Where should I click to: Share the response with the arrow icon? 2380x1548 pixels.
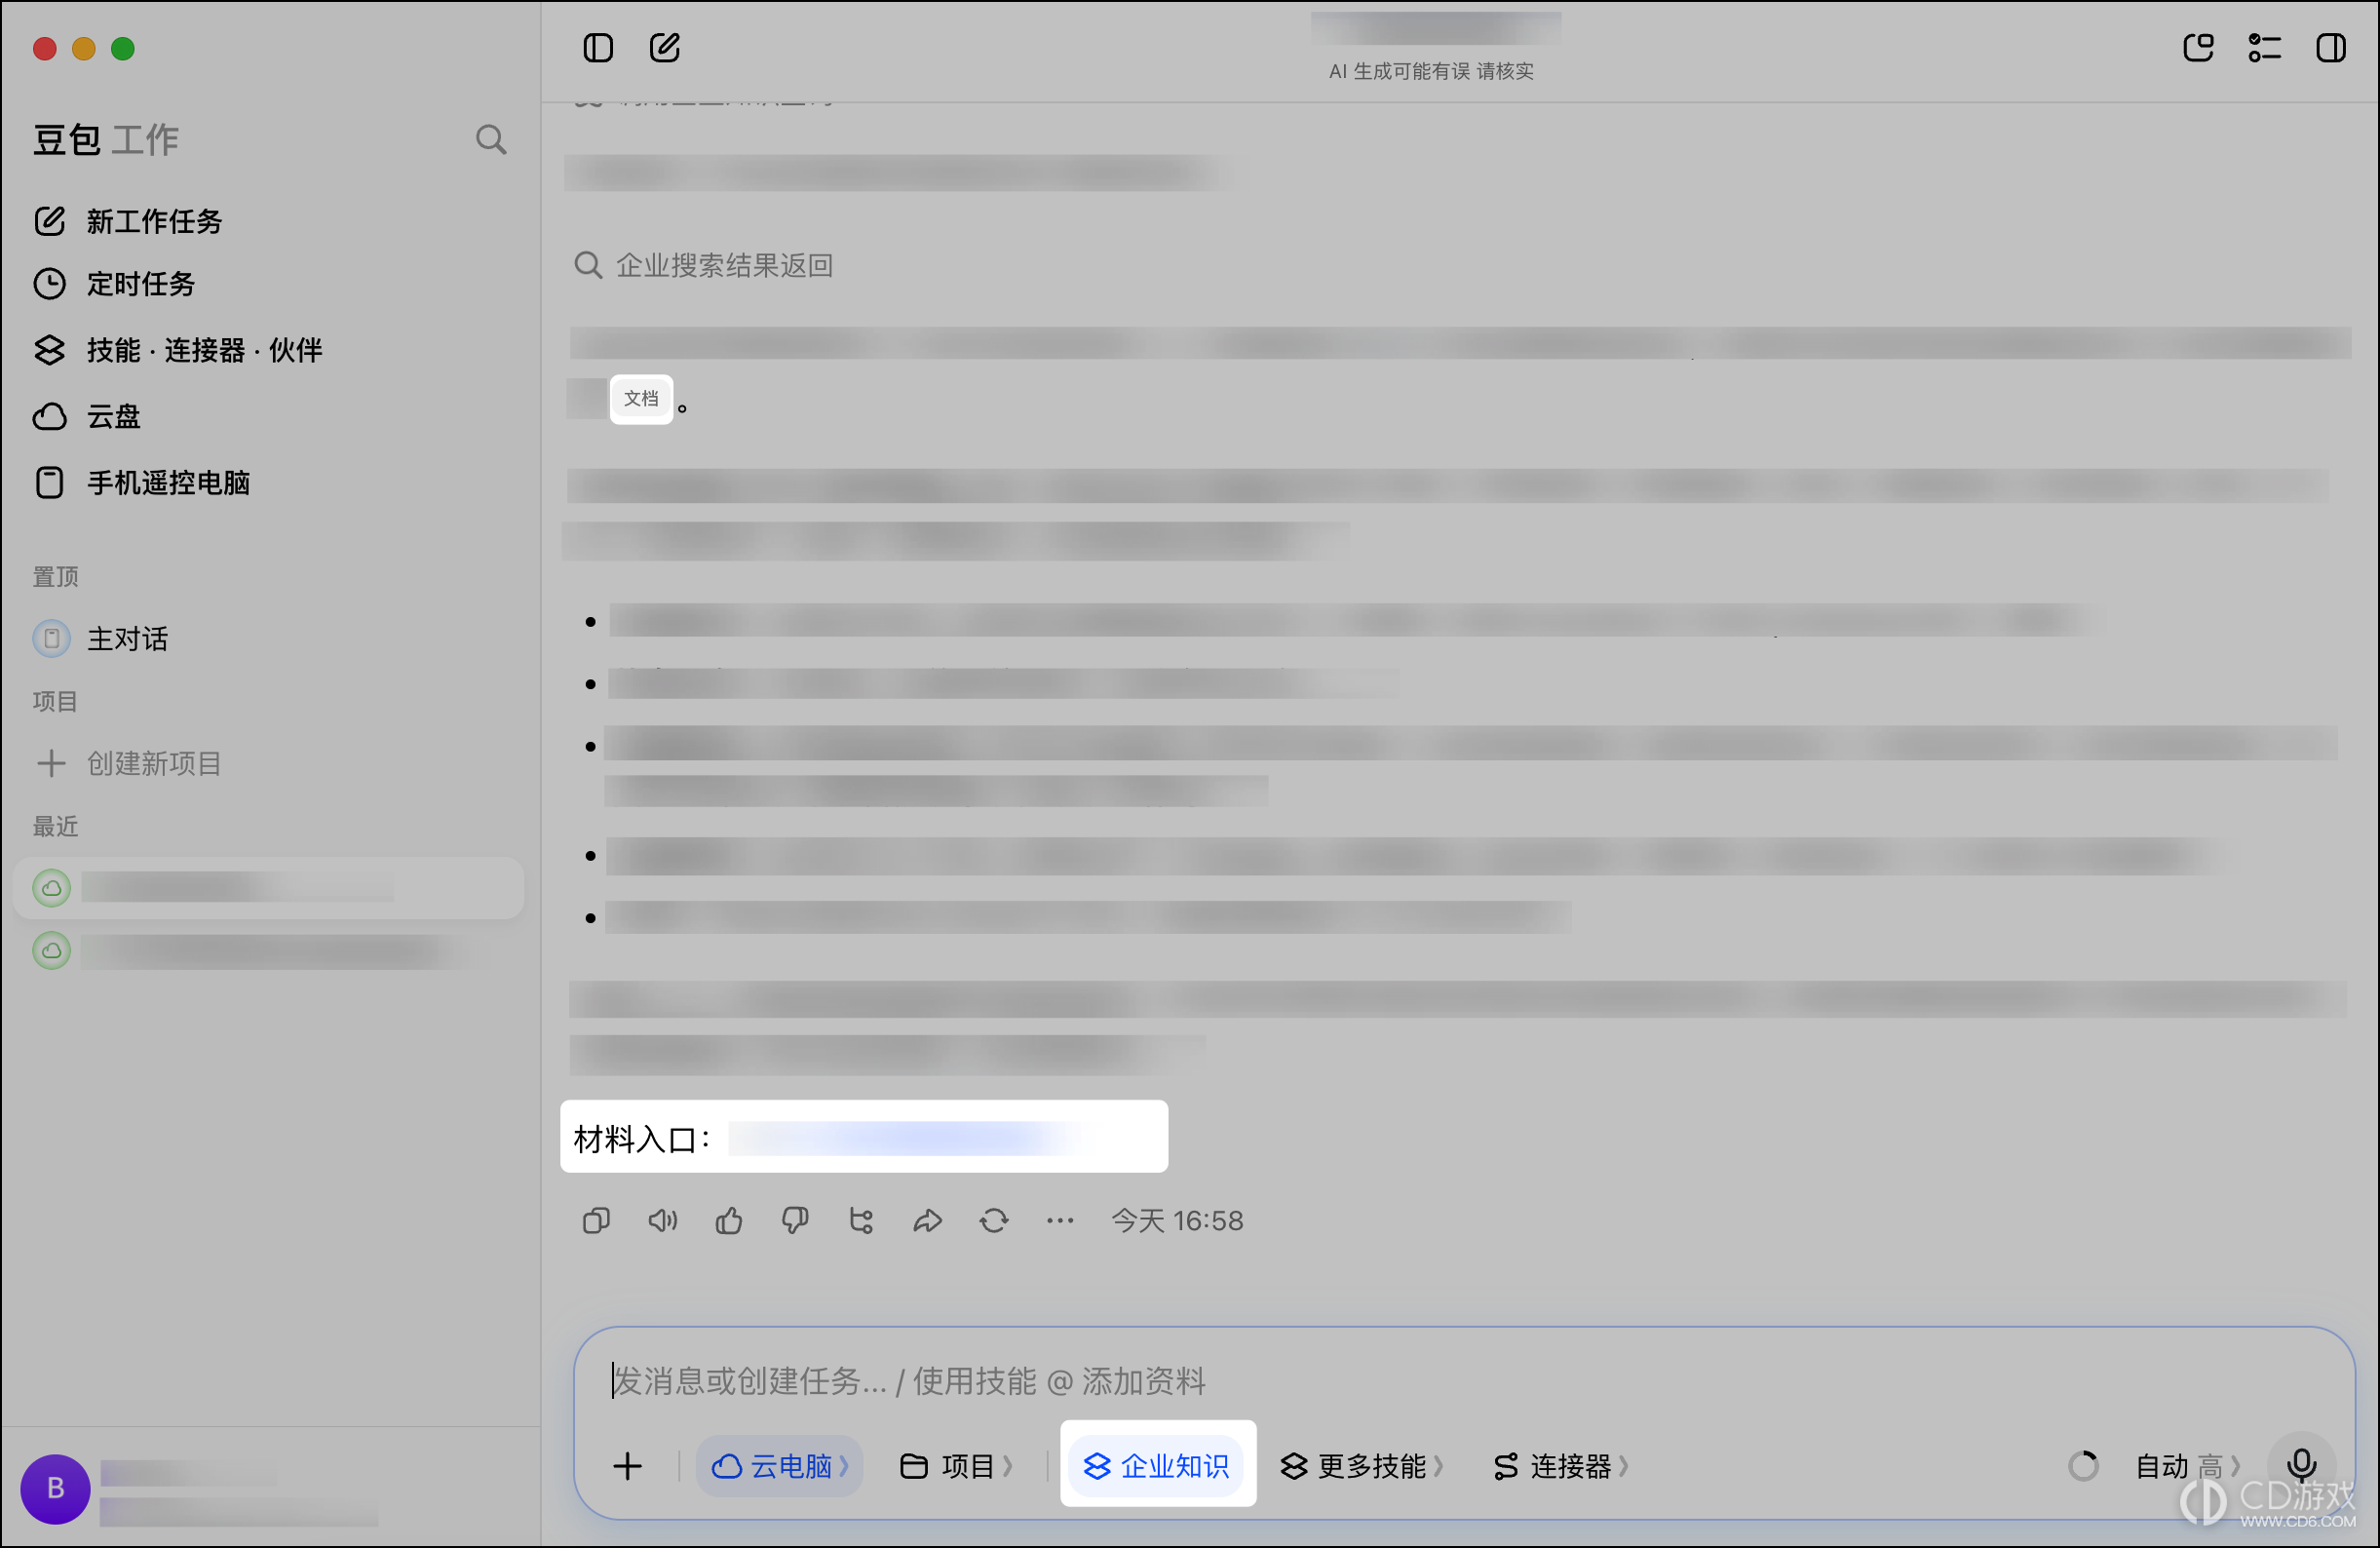tap(928, 1221)
